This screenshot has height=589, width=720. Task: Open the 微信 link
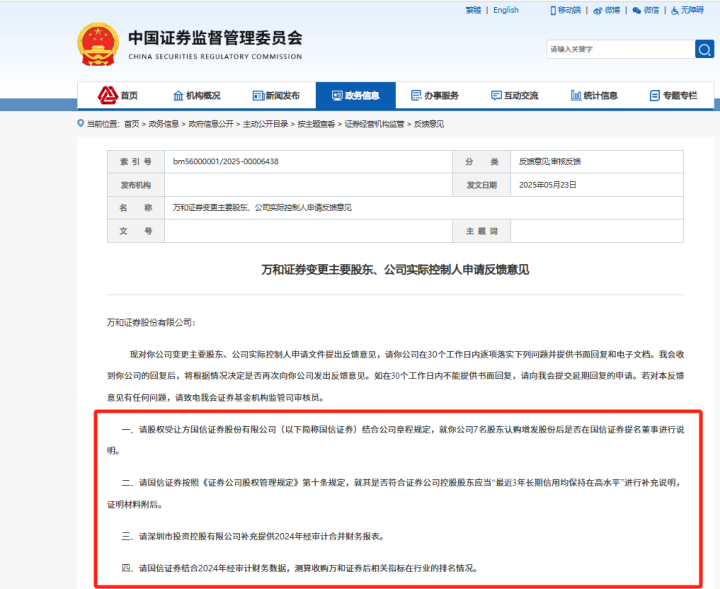[651, 10]
